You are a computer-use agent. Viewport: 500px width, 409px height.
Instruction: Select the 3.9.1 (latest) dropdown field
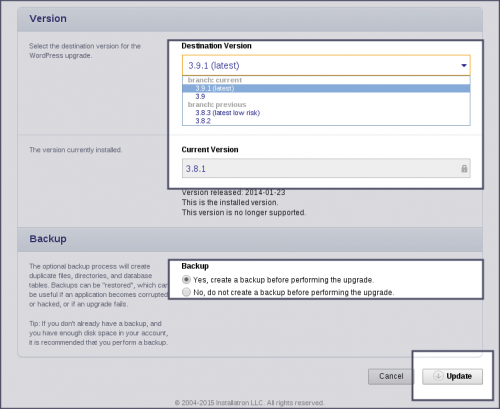point(326,65)
